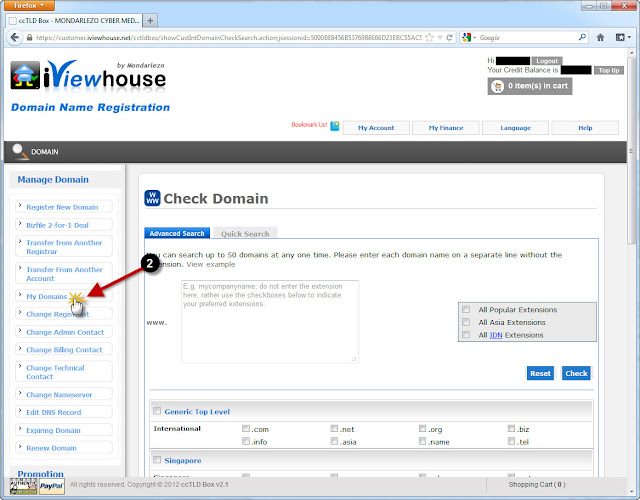Click the shopping cart icon

[x=498, y=86]
